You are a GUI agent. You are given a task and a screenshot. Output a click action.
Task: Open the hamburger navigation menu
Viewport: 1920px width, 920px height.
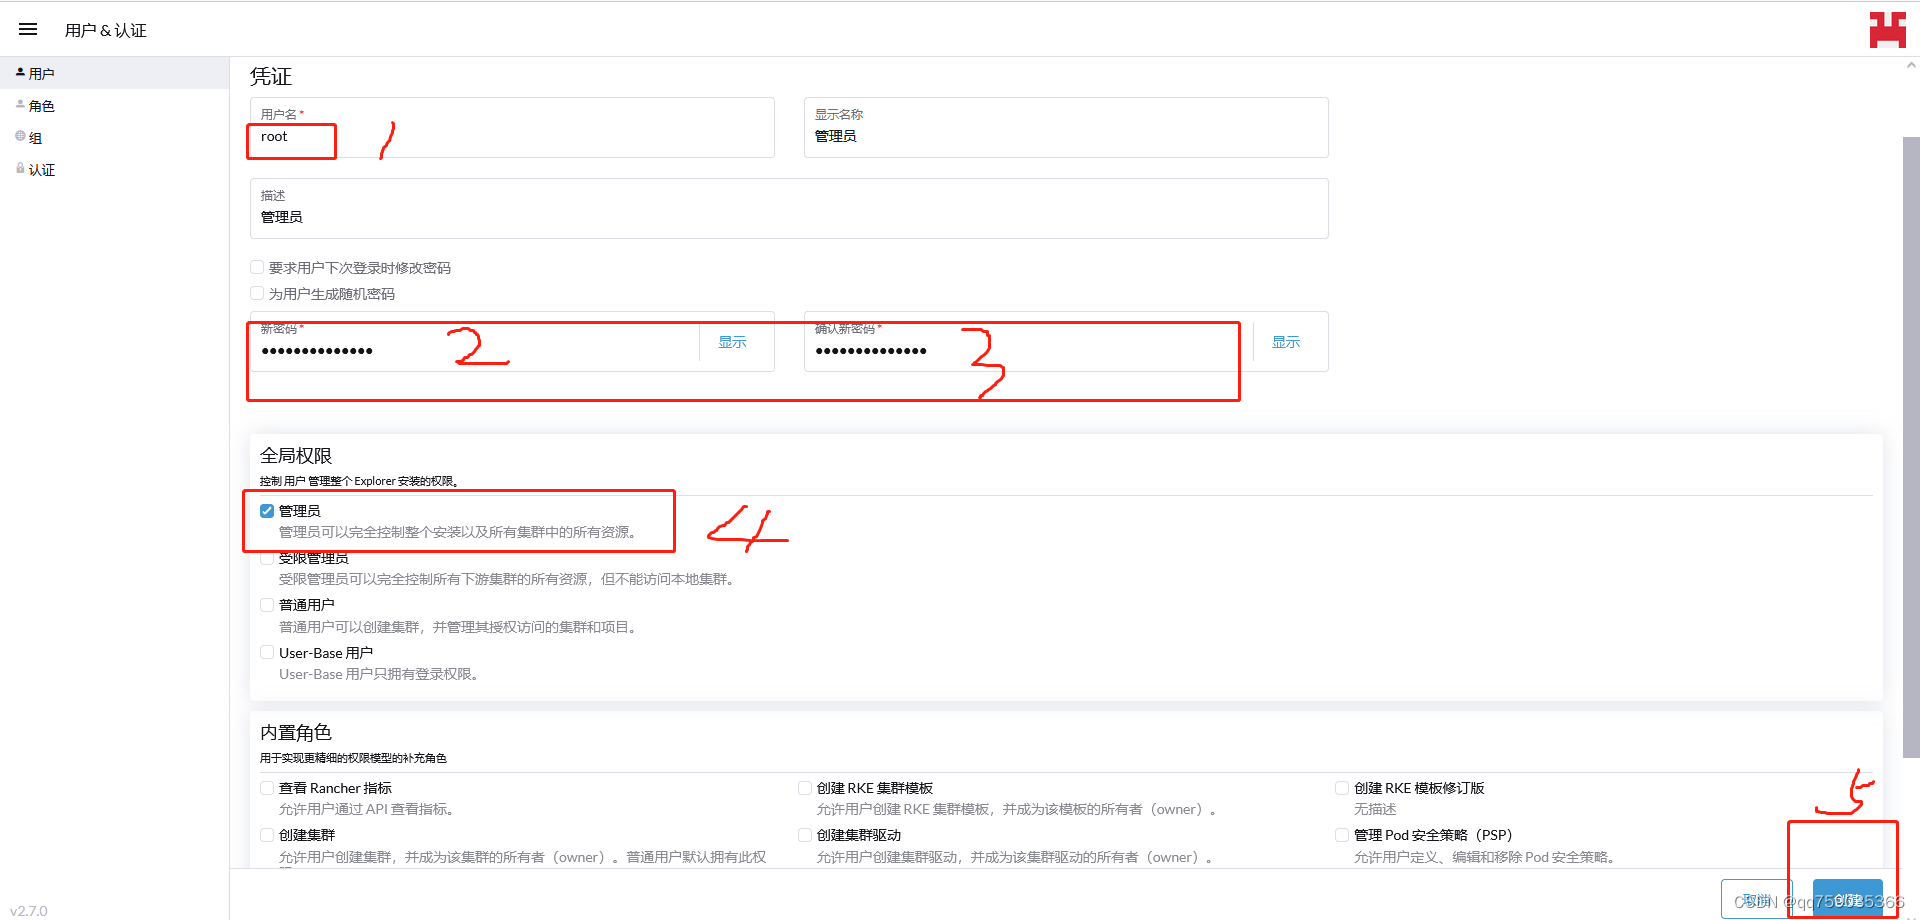(28, 30)
